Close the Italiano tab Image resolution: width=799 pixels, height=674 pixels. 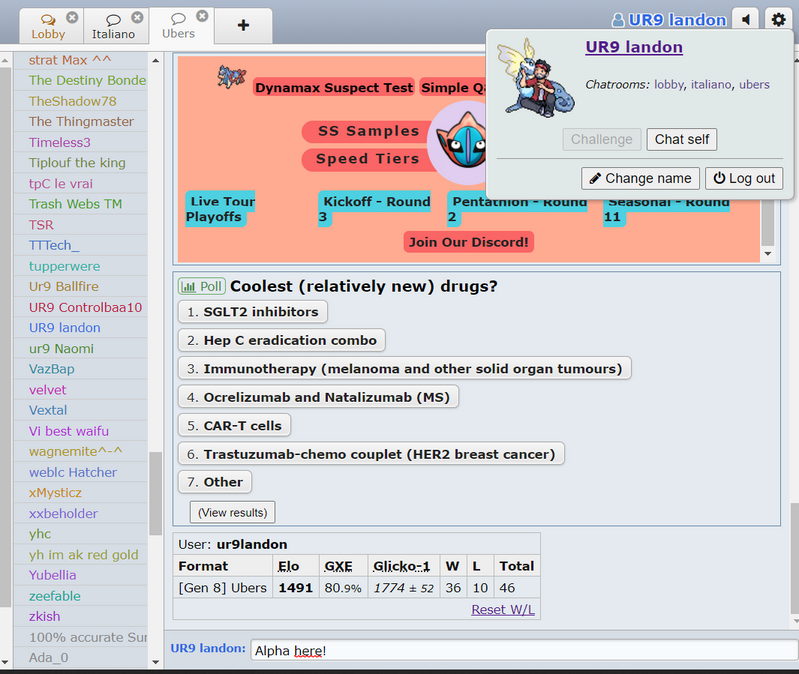[141, 17]
